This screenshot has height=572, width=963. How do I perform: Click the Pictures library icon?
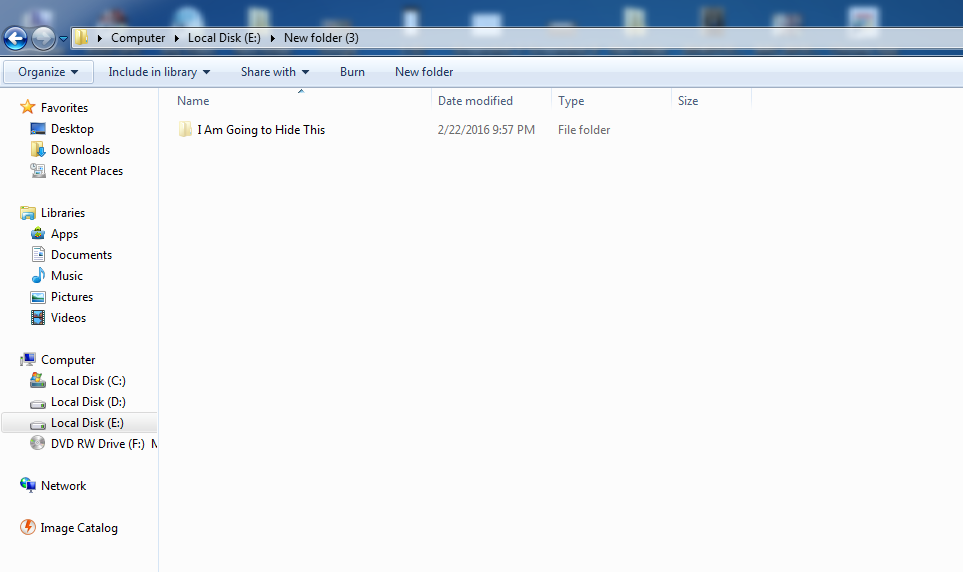tap(38, 297)
